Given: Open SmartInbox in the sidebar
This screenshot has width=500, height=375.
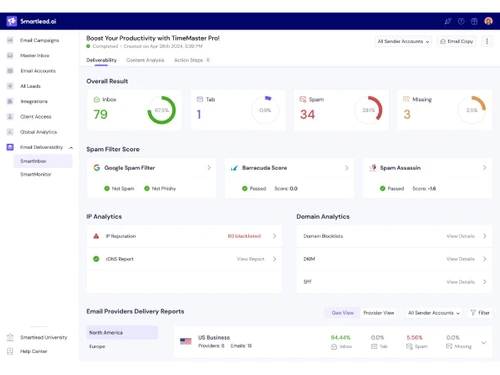Looking at the screenshot, I should [43, 161].
